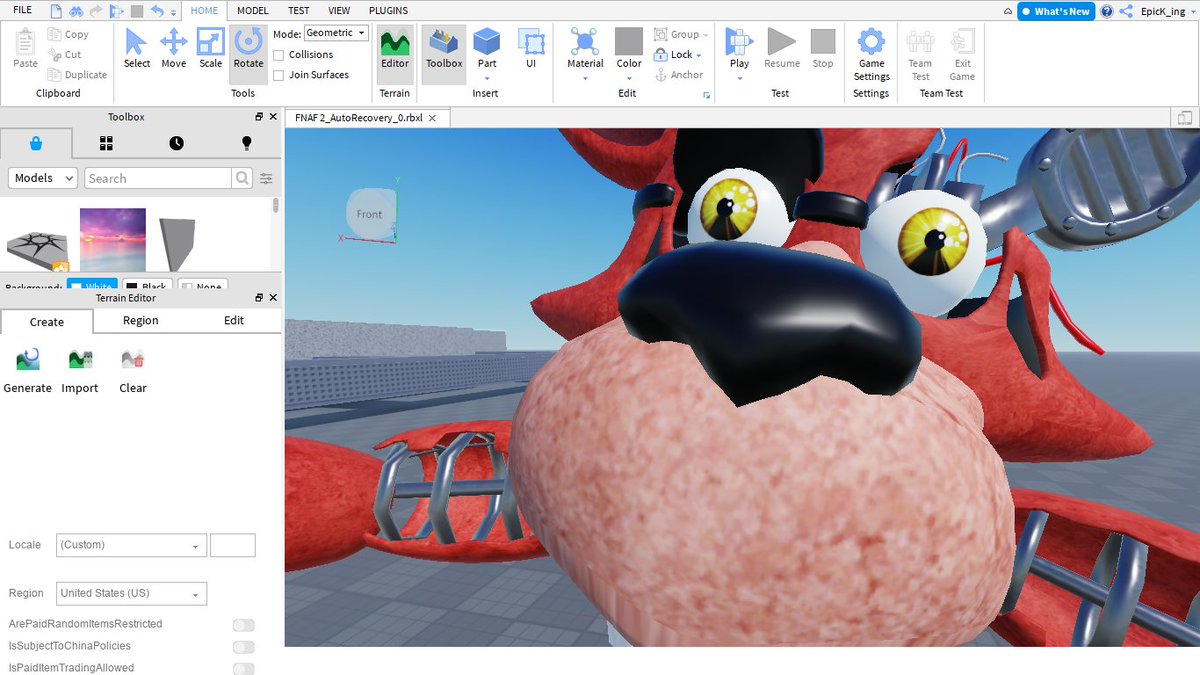Viewport: 1200px width, 675px height.
Task: Click Import terrain icon
Action: (80, 370)
